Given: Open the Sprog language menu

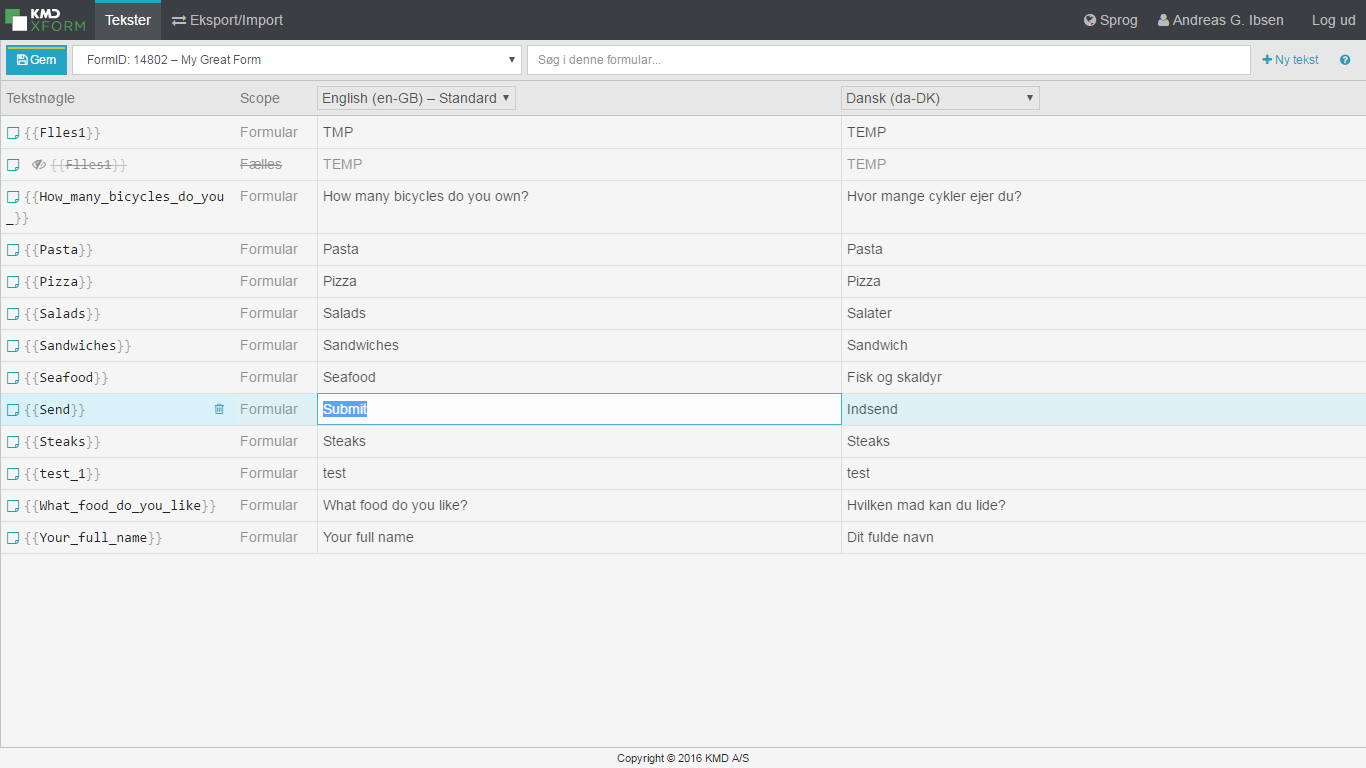Looking at the screenshot, I should (x=1110, y=20).
